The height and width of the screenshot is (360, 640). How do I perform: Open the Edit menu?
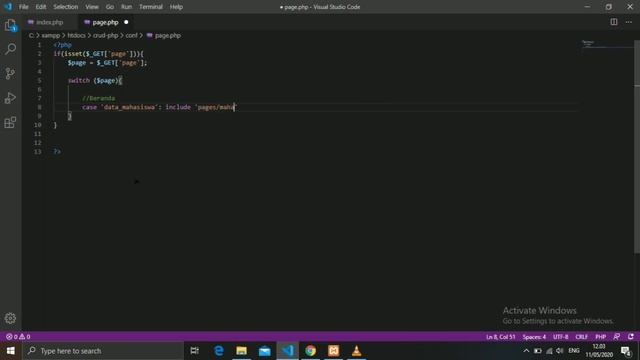coord(41,7)
